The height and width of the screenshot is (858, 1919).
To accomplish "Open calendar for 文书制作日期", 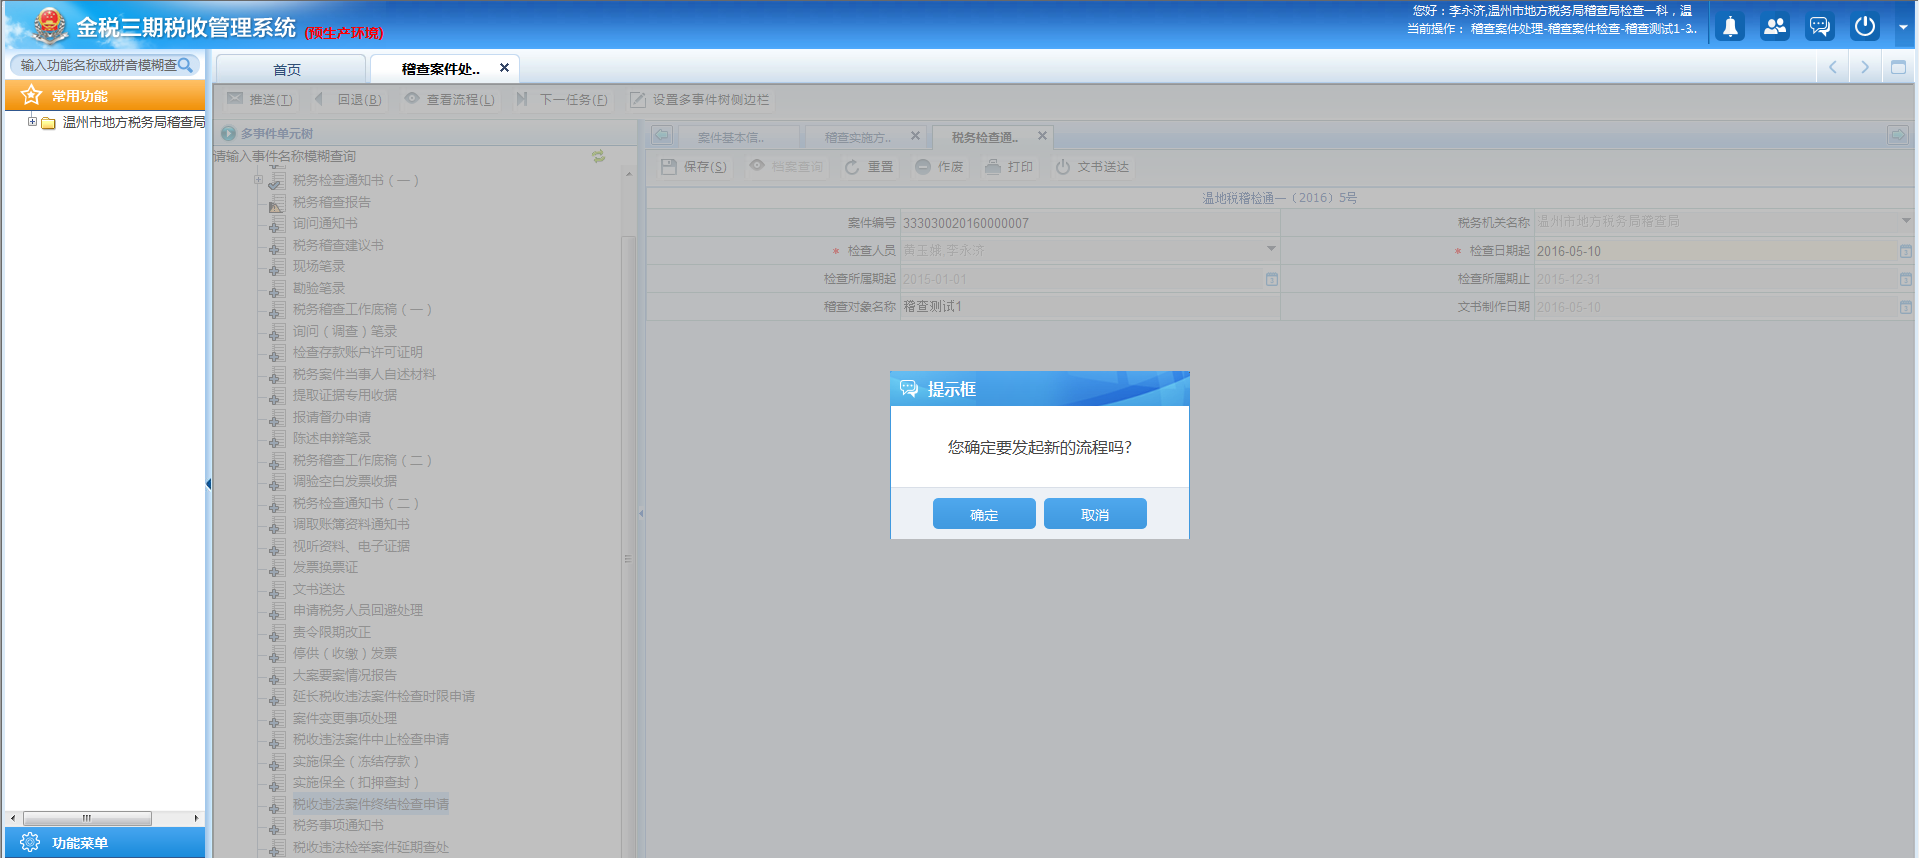I will click(1906, 307).
